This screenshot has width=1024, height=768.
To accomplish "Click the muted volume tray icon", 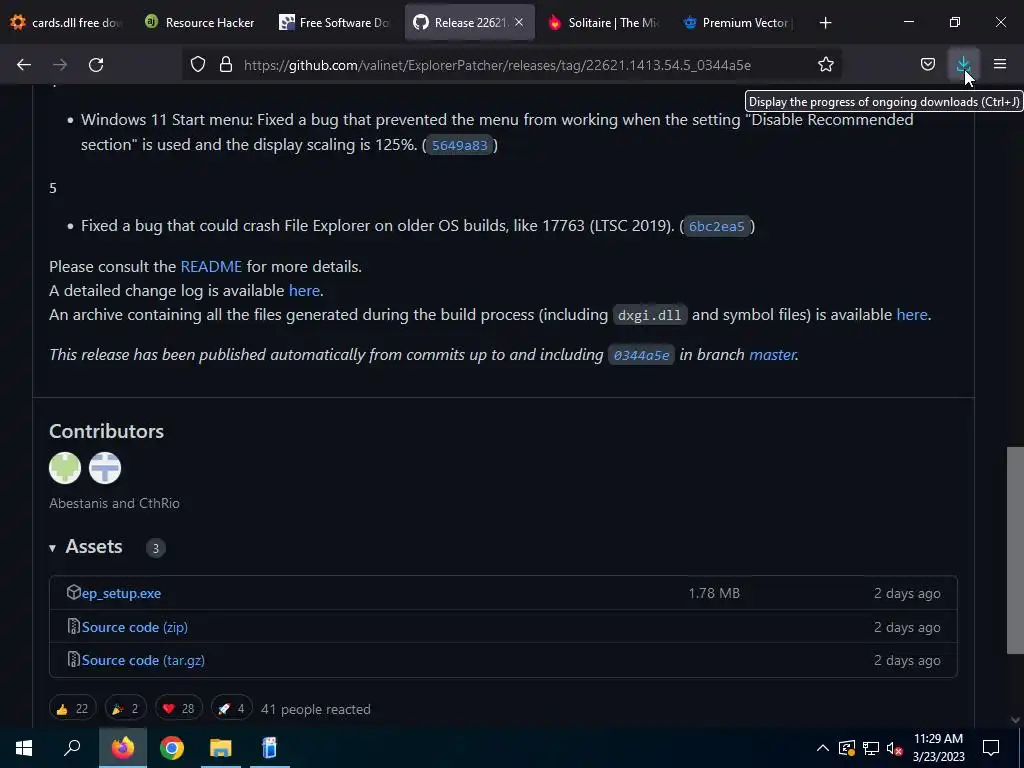I will (895, 748).
